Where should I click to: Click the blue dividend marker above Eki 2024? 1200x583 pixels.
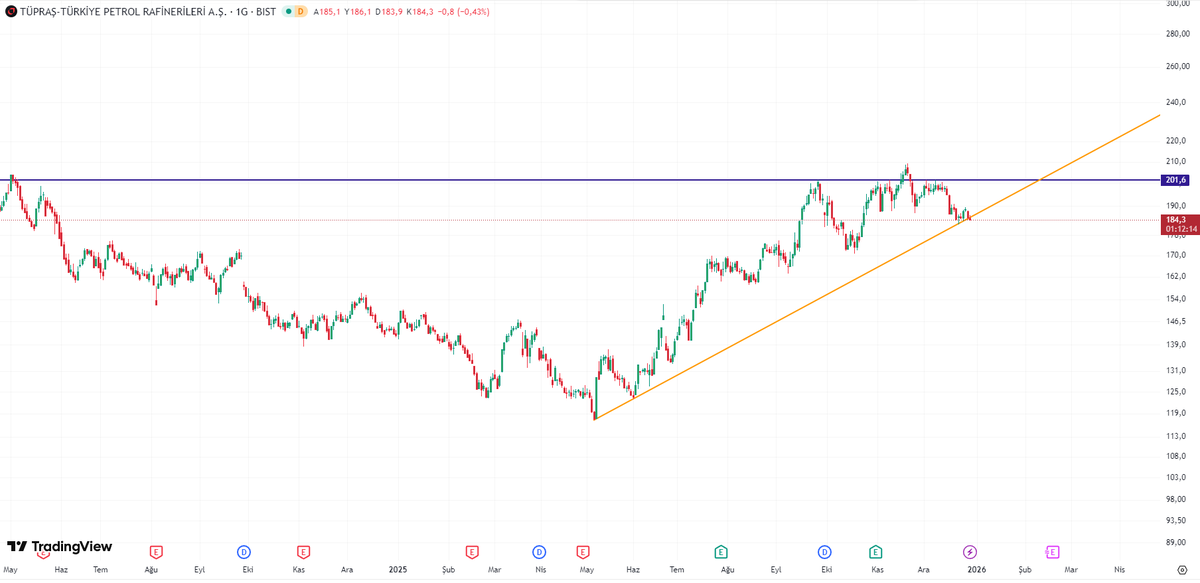[x=244, y=551]
